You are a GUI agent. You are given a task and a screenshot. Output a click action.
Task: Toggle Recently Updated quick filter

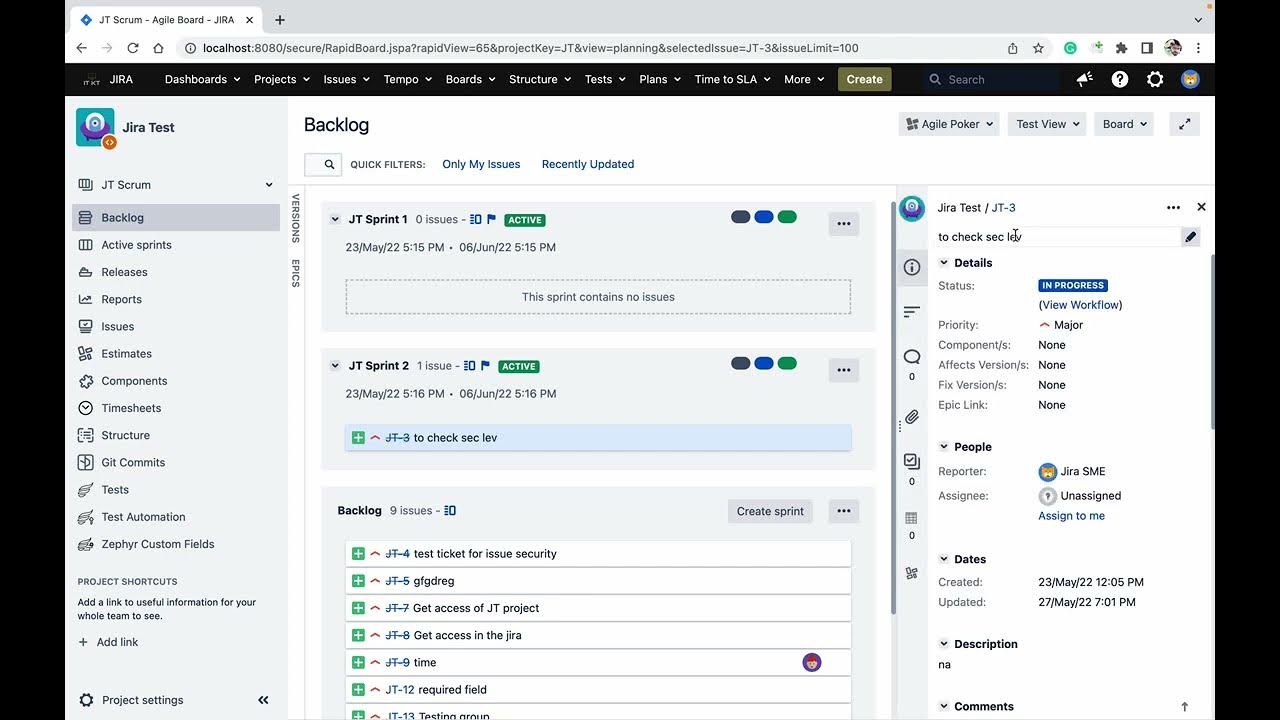pos(588,164)
